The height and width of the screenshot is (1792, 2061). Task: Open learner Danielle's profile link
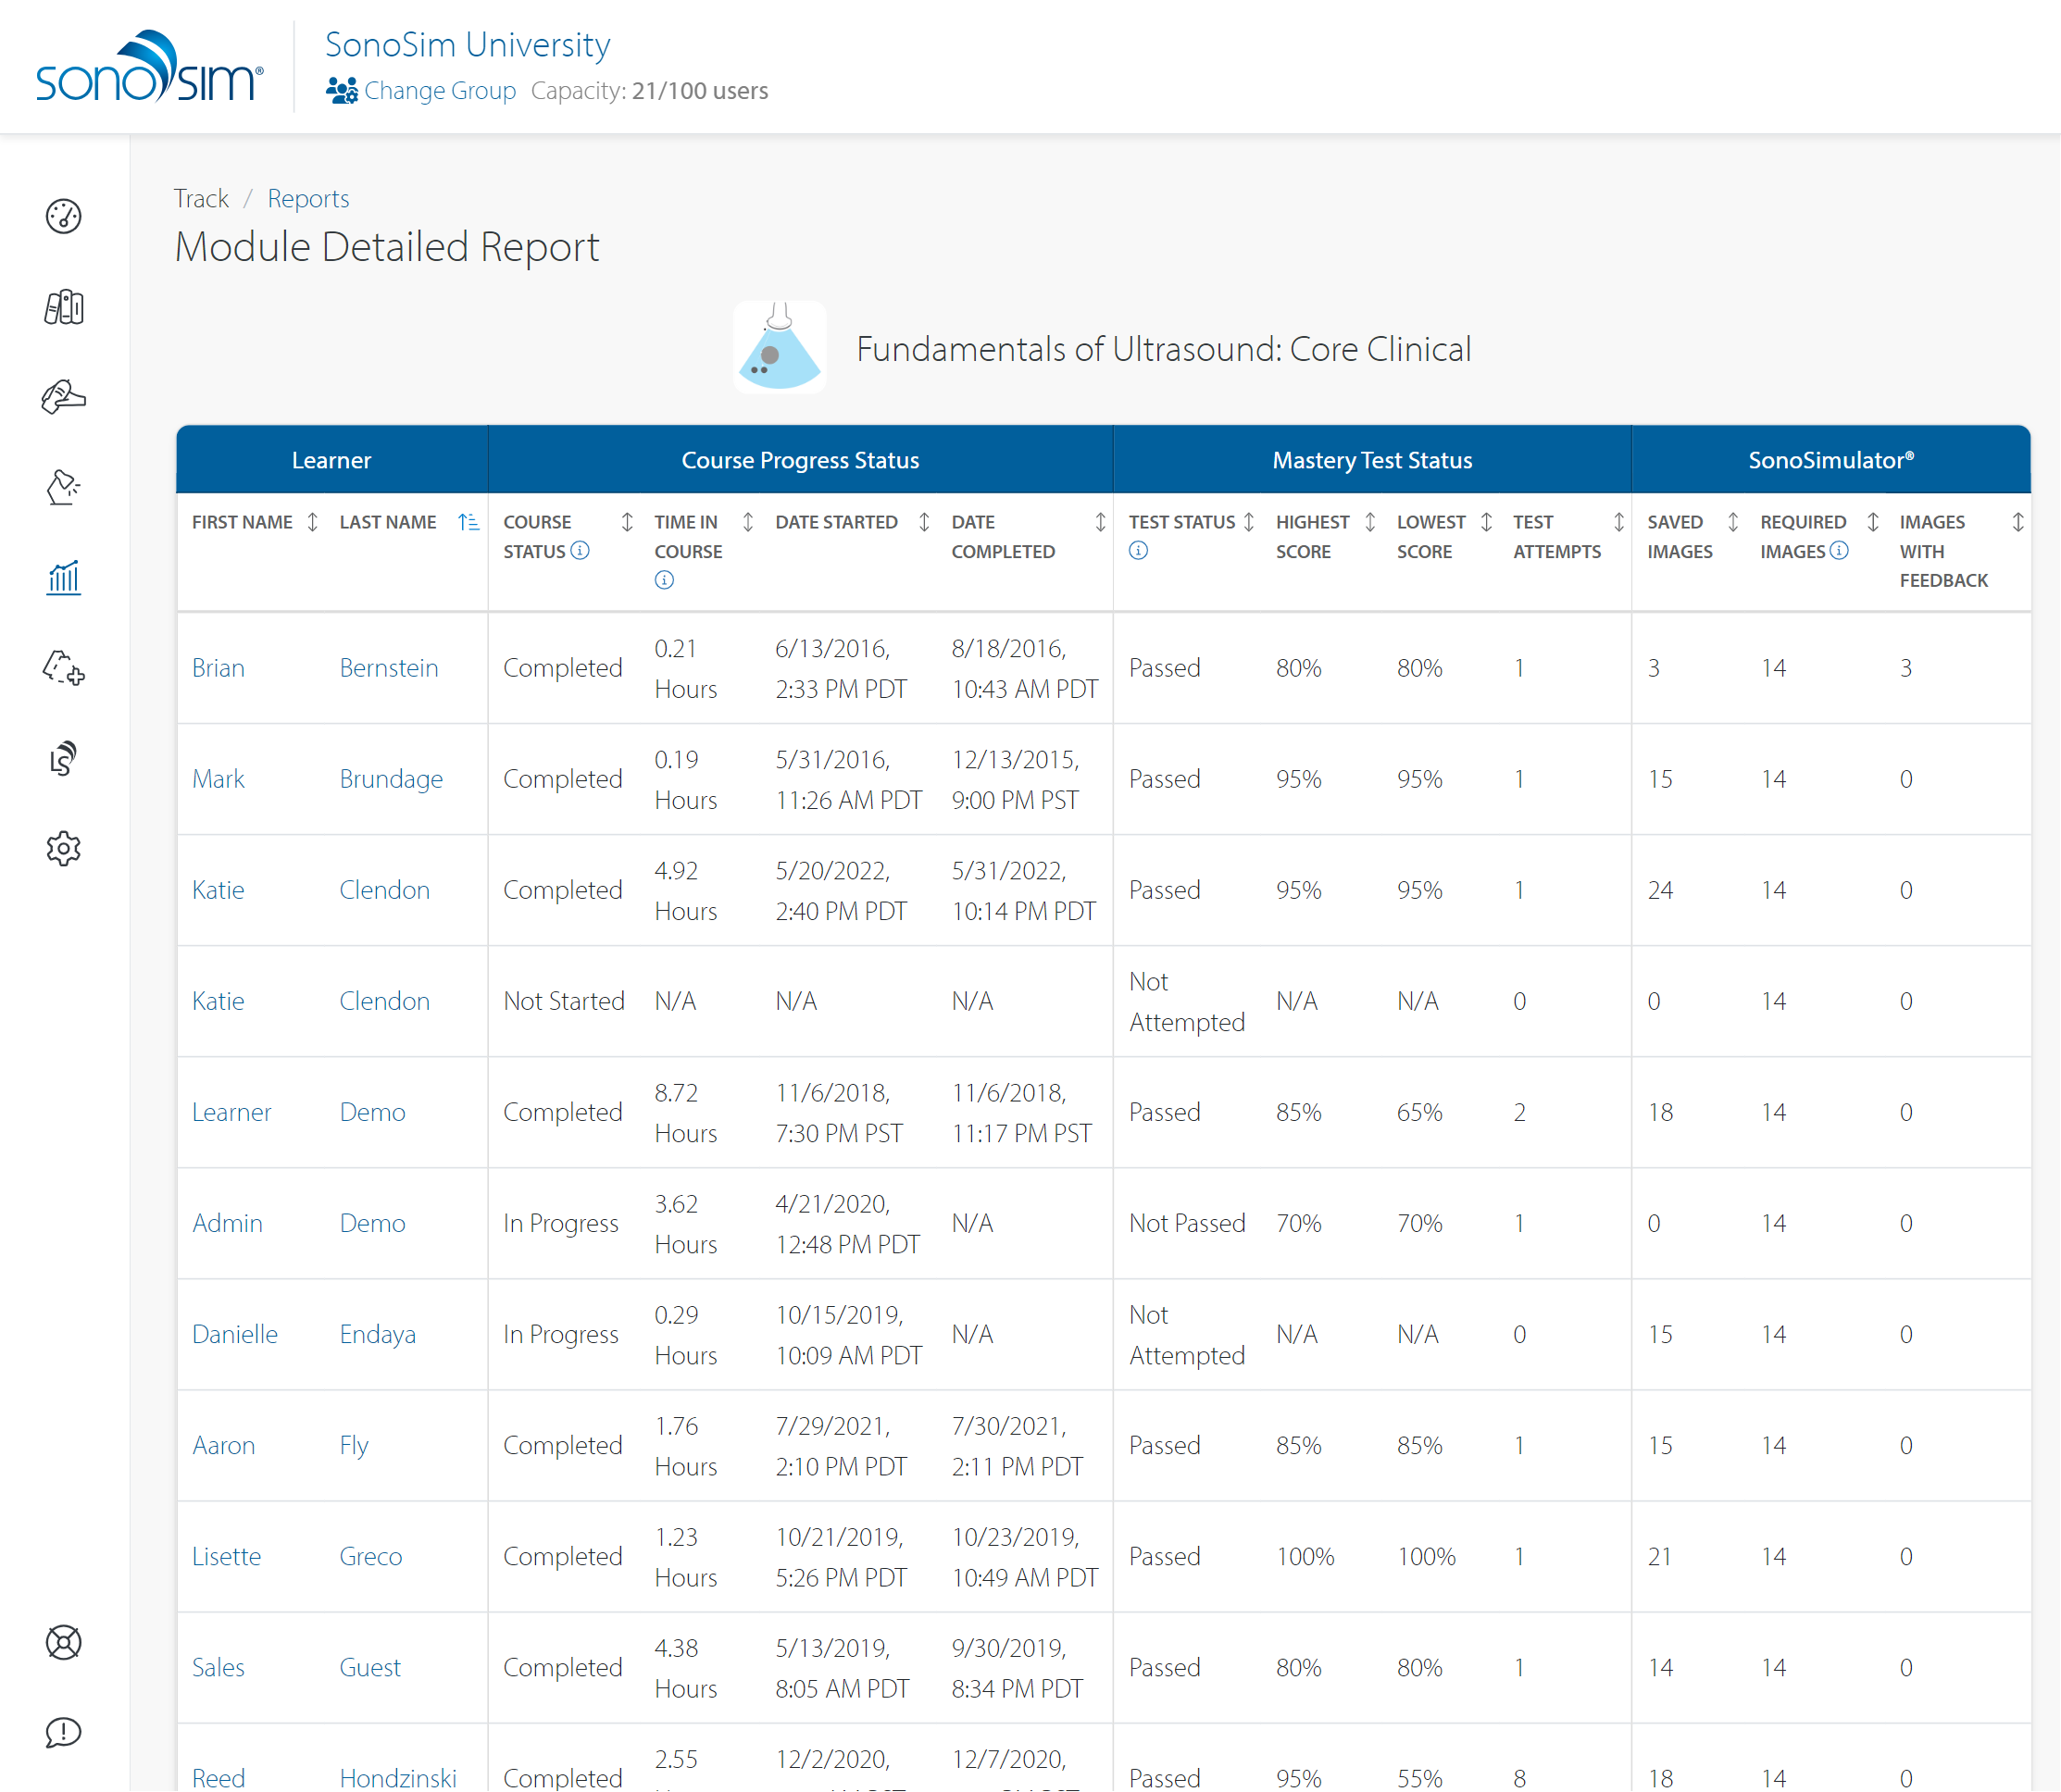235,1334
